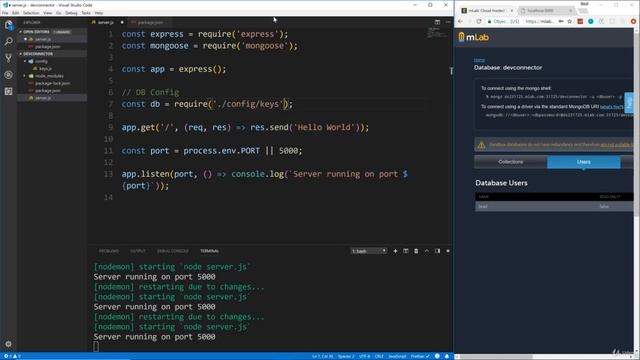Click the split editor icon
The width and height of the screenshot is (640, 360).
click(x=437, y=22)
